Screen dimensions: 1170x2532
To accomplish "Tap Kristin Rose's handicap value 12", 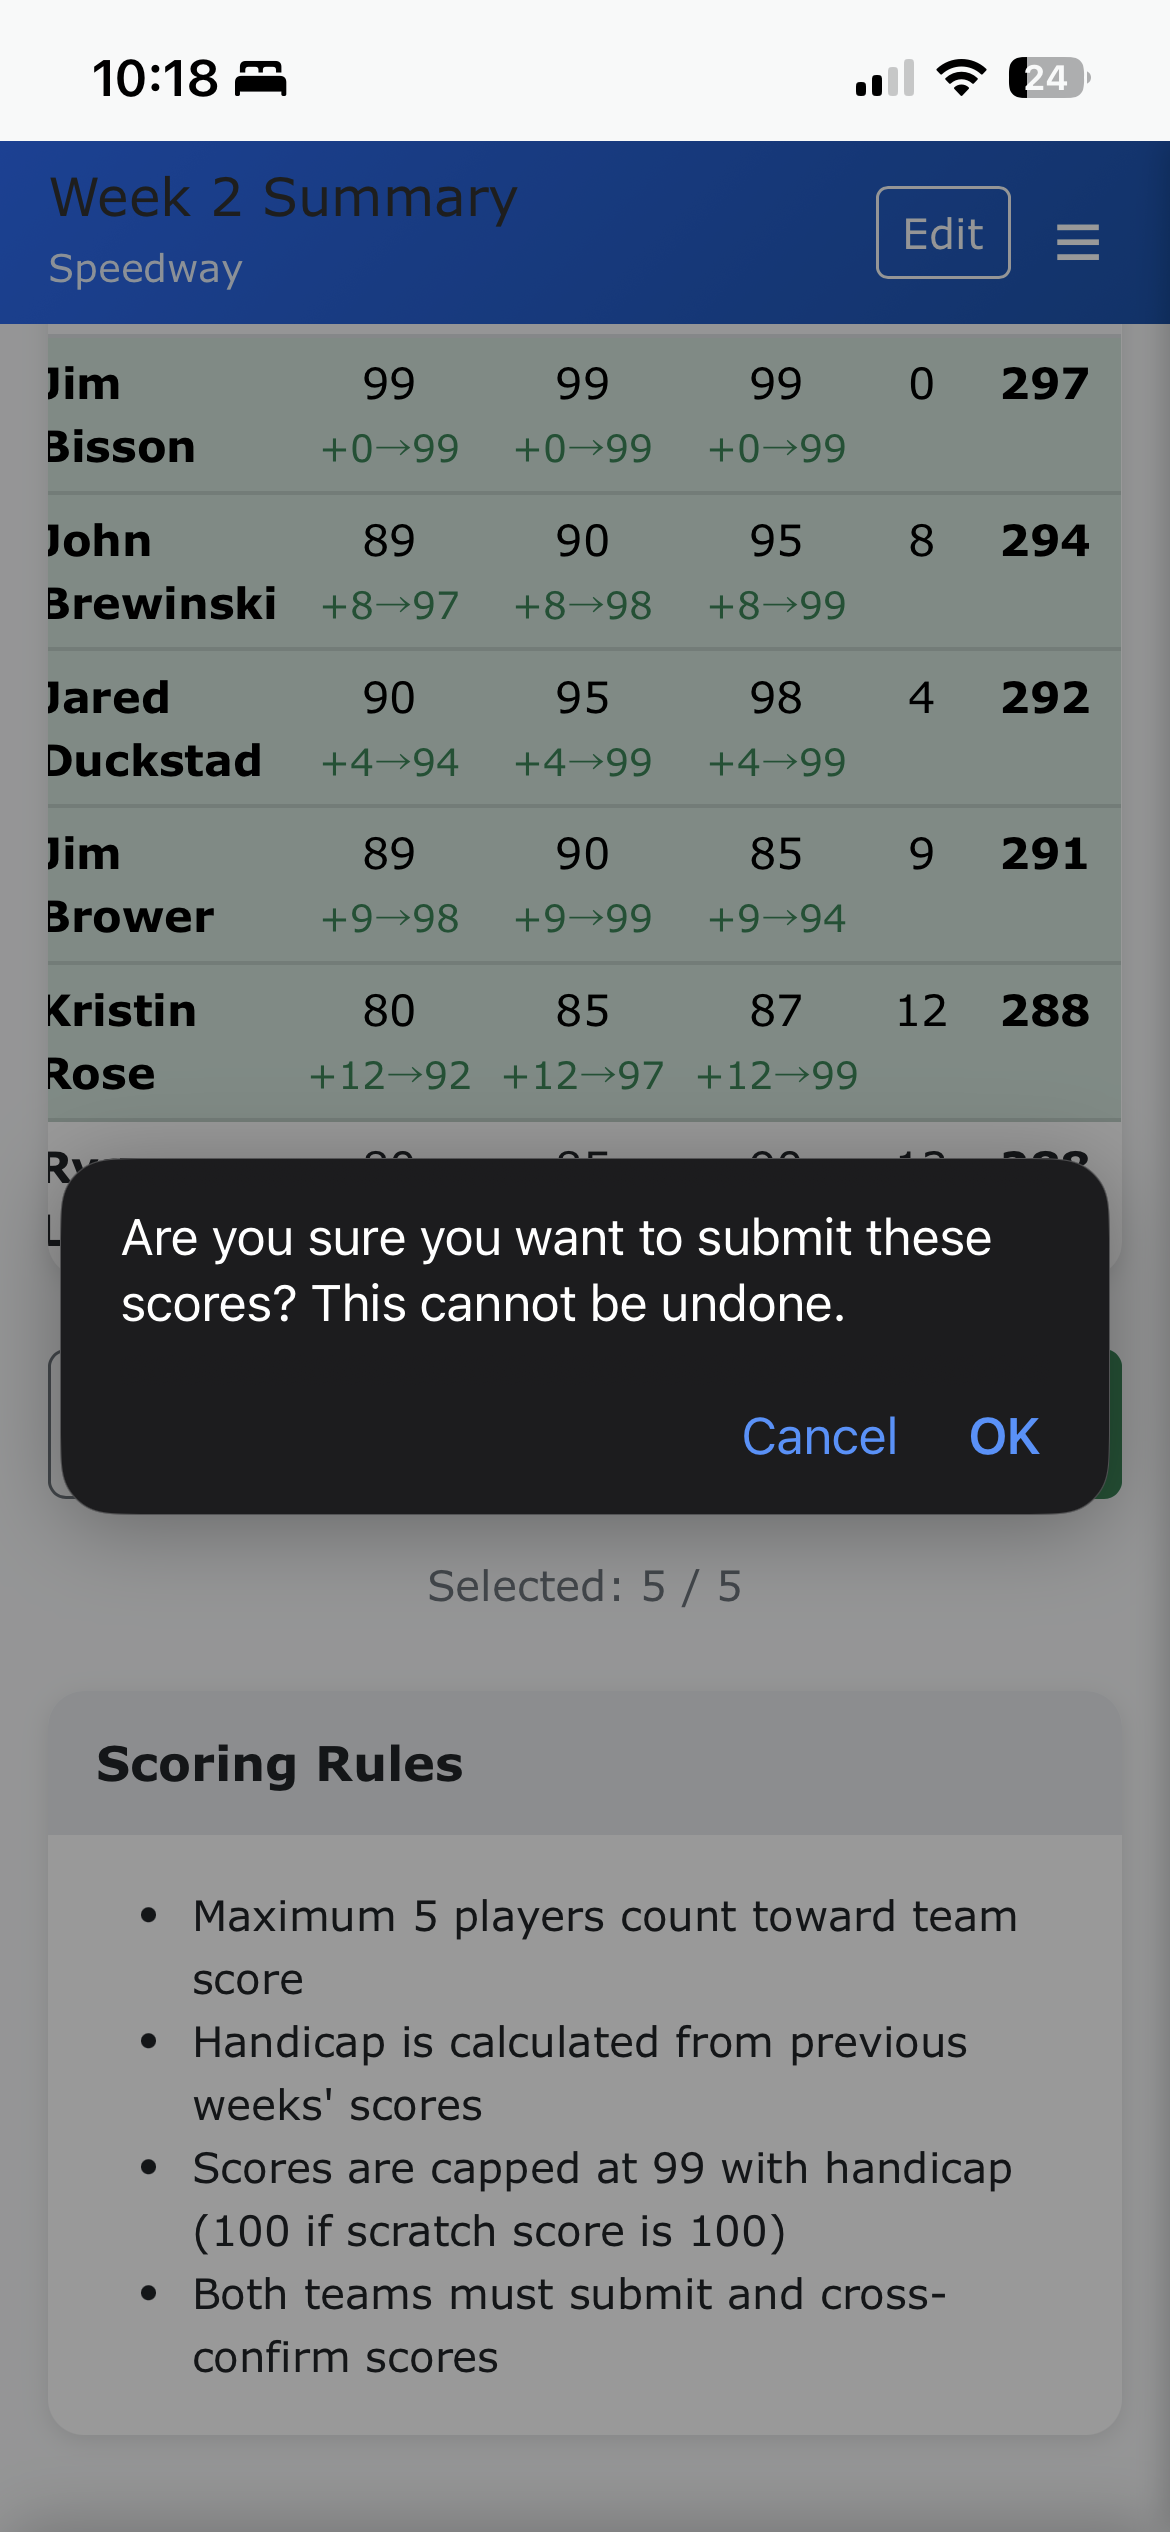I will point(923,1011).
